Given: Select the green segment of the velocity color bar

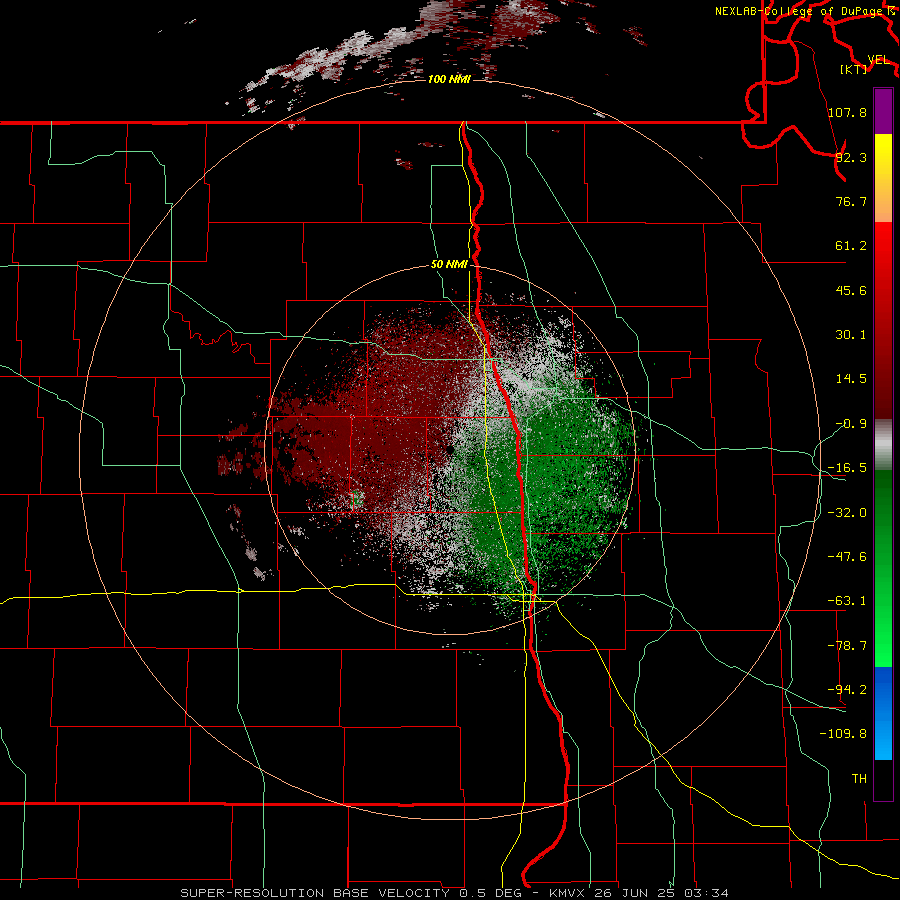Looking at the screenshot, I should click(x=883, y=568).
